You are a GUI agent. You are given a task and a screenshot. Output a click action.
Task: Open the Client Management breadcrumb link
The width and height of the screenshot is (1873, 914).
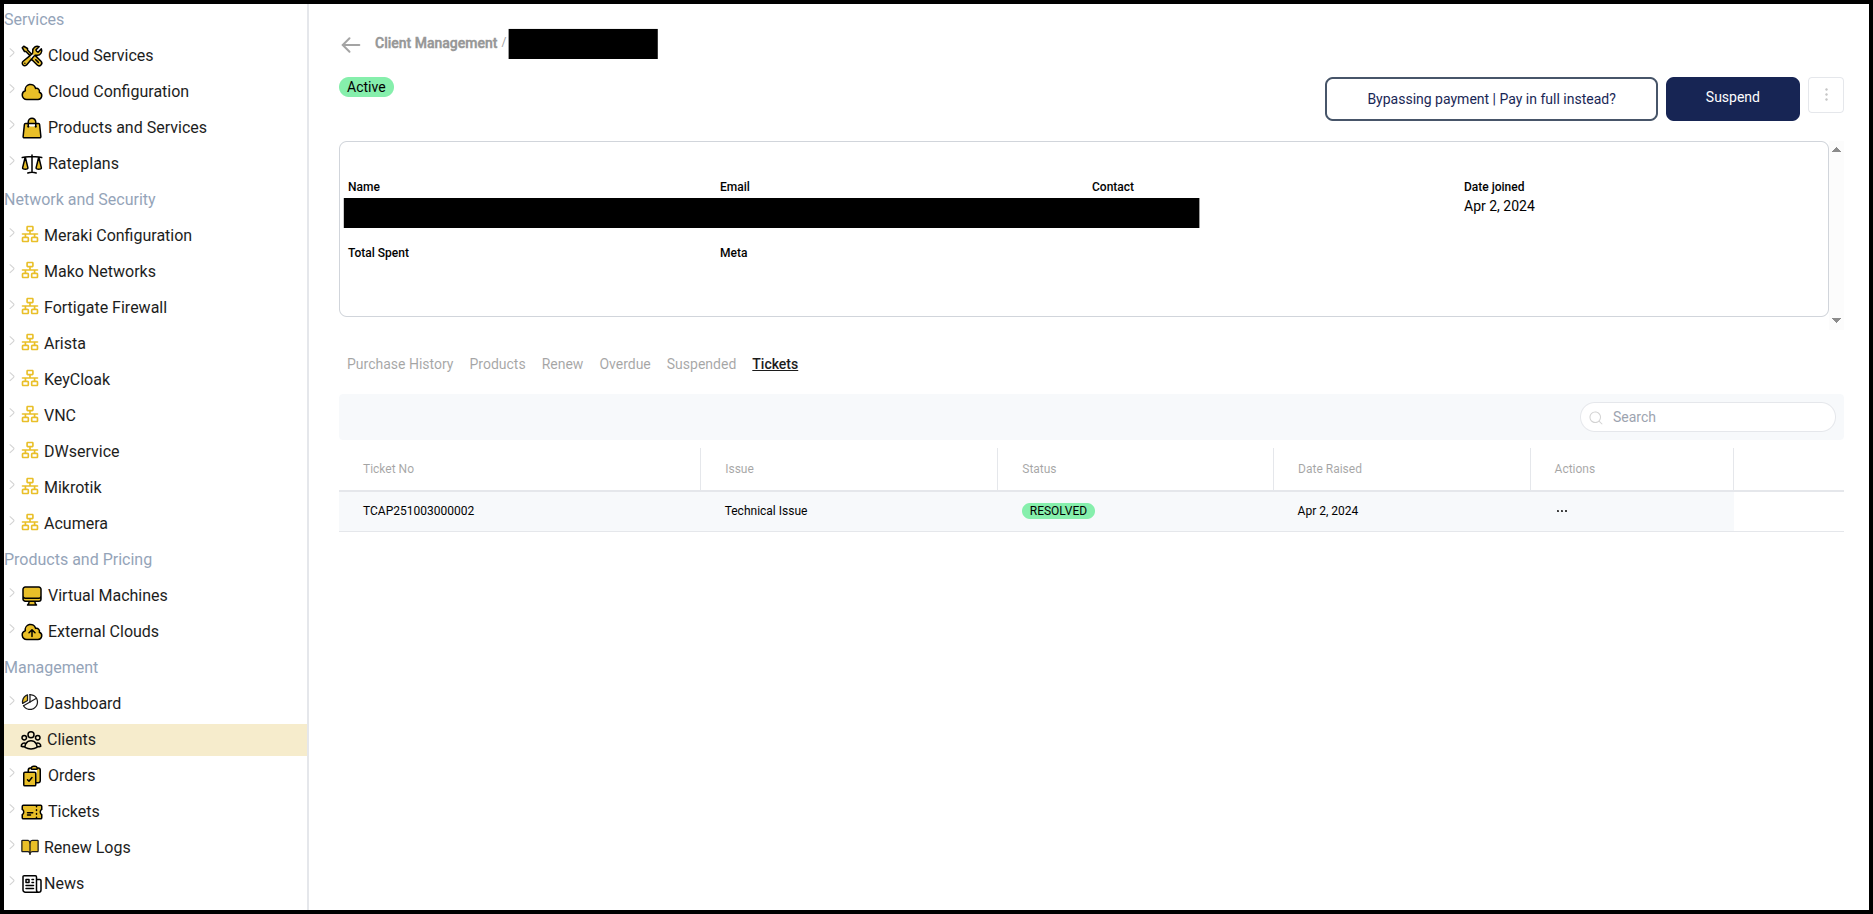pos(436,43)
